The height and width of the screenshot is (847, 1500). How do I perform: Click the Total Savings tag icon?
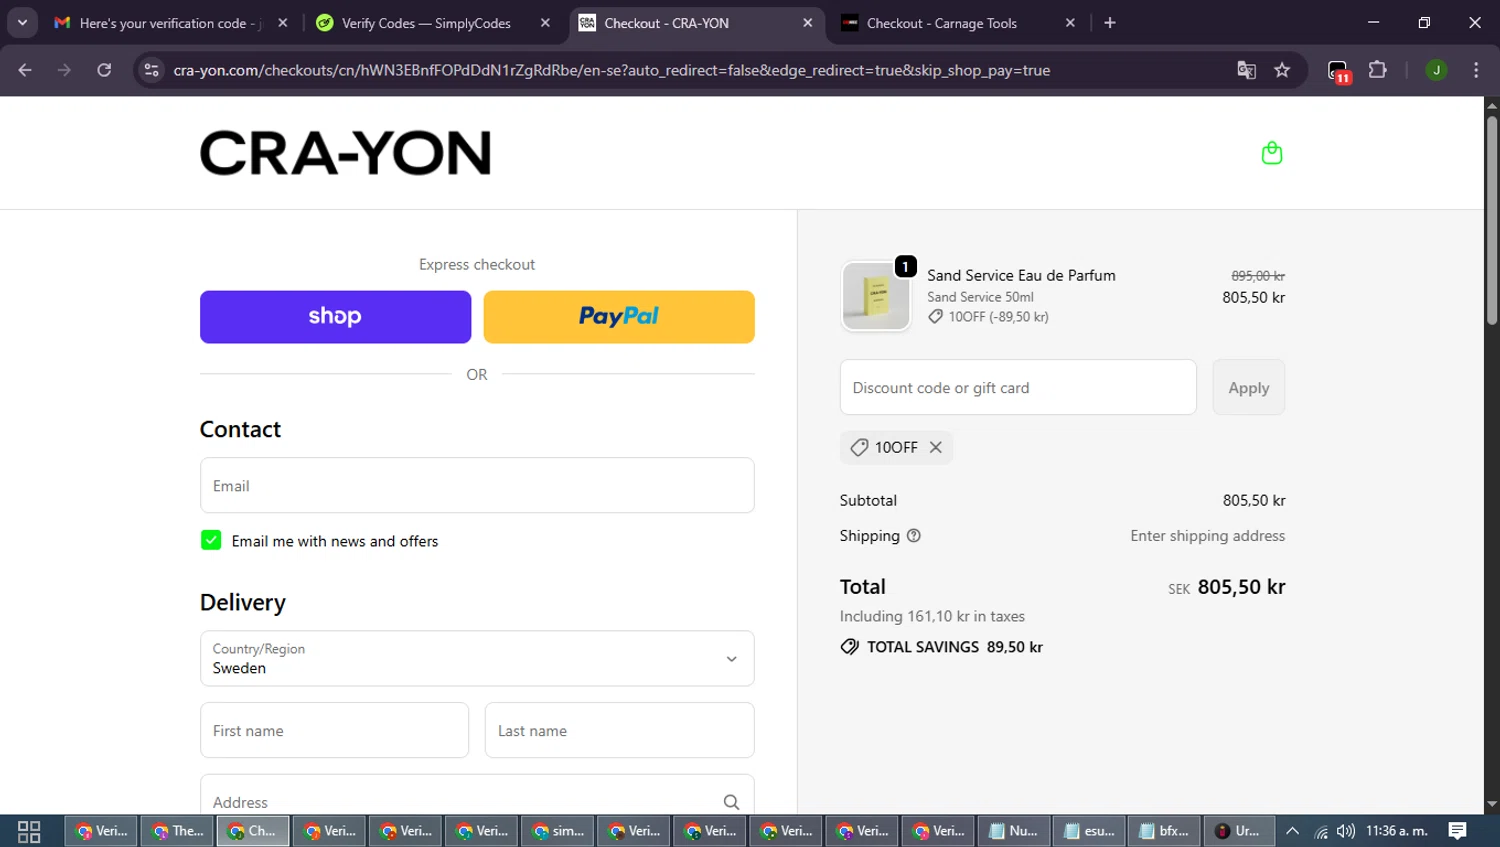point(849,647)
